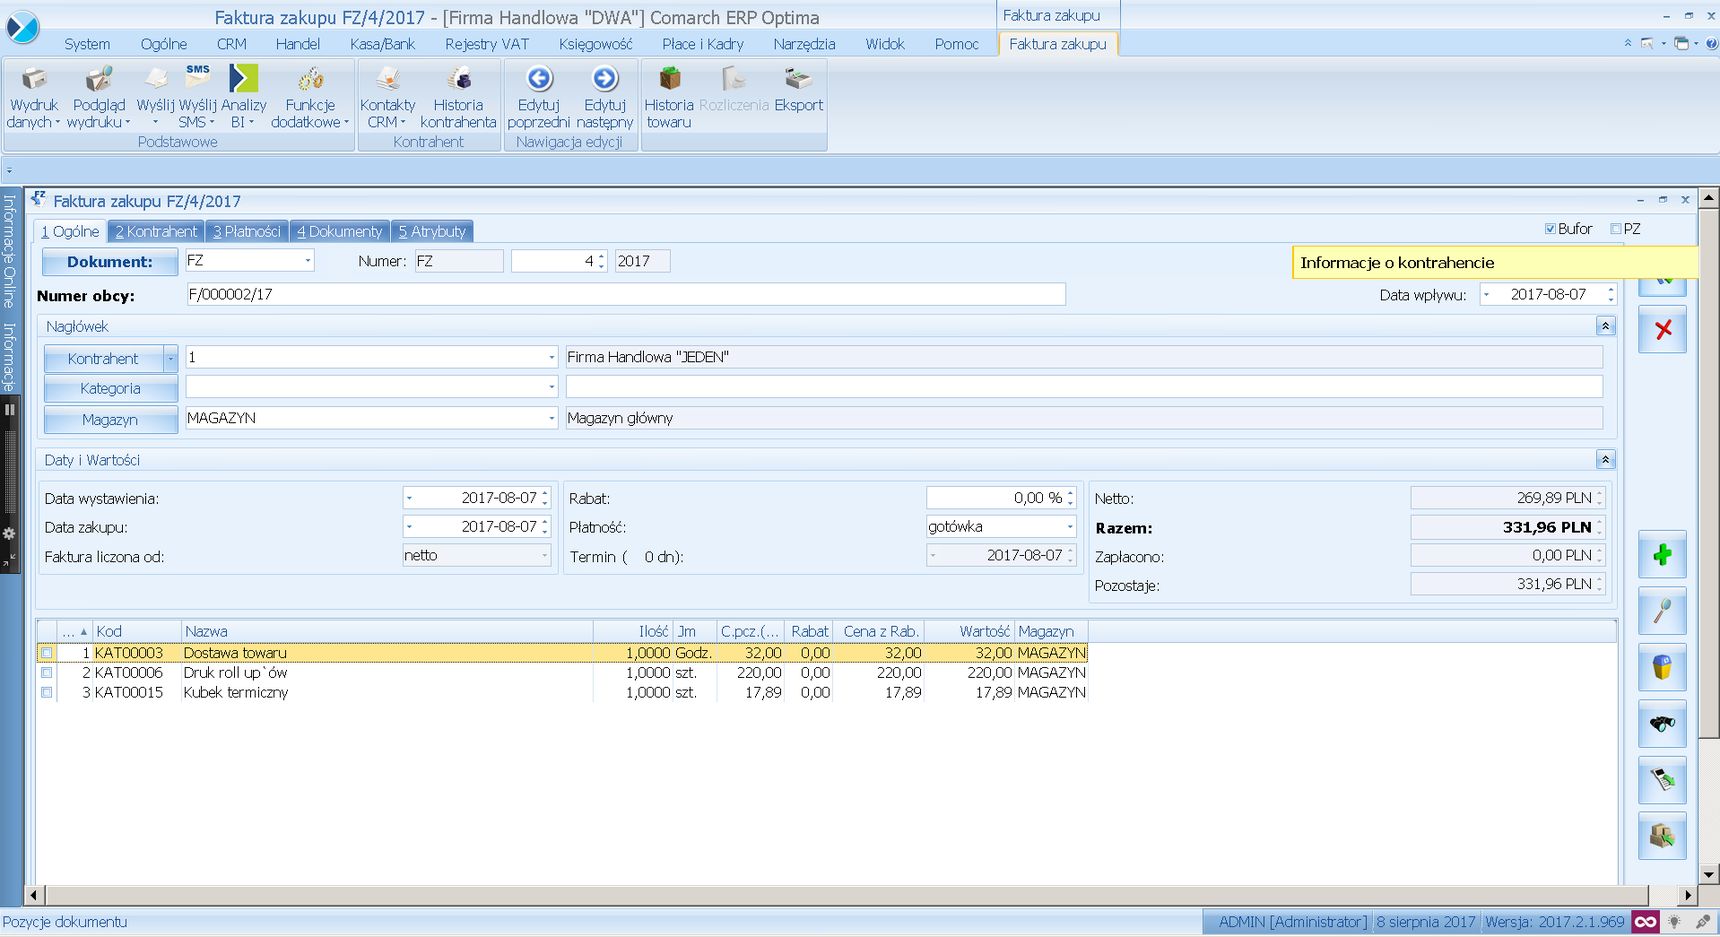
Task: Open Kategoria dropdown
Action: pyautogui.click(x=551, y=387)
